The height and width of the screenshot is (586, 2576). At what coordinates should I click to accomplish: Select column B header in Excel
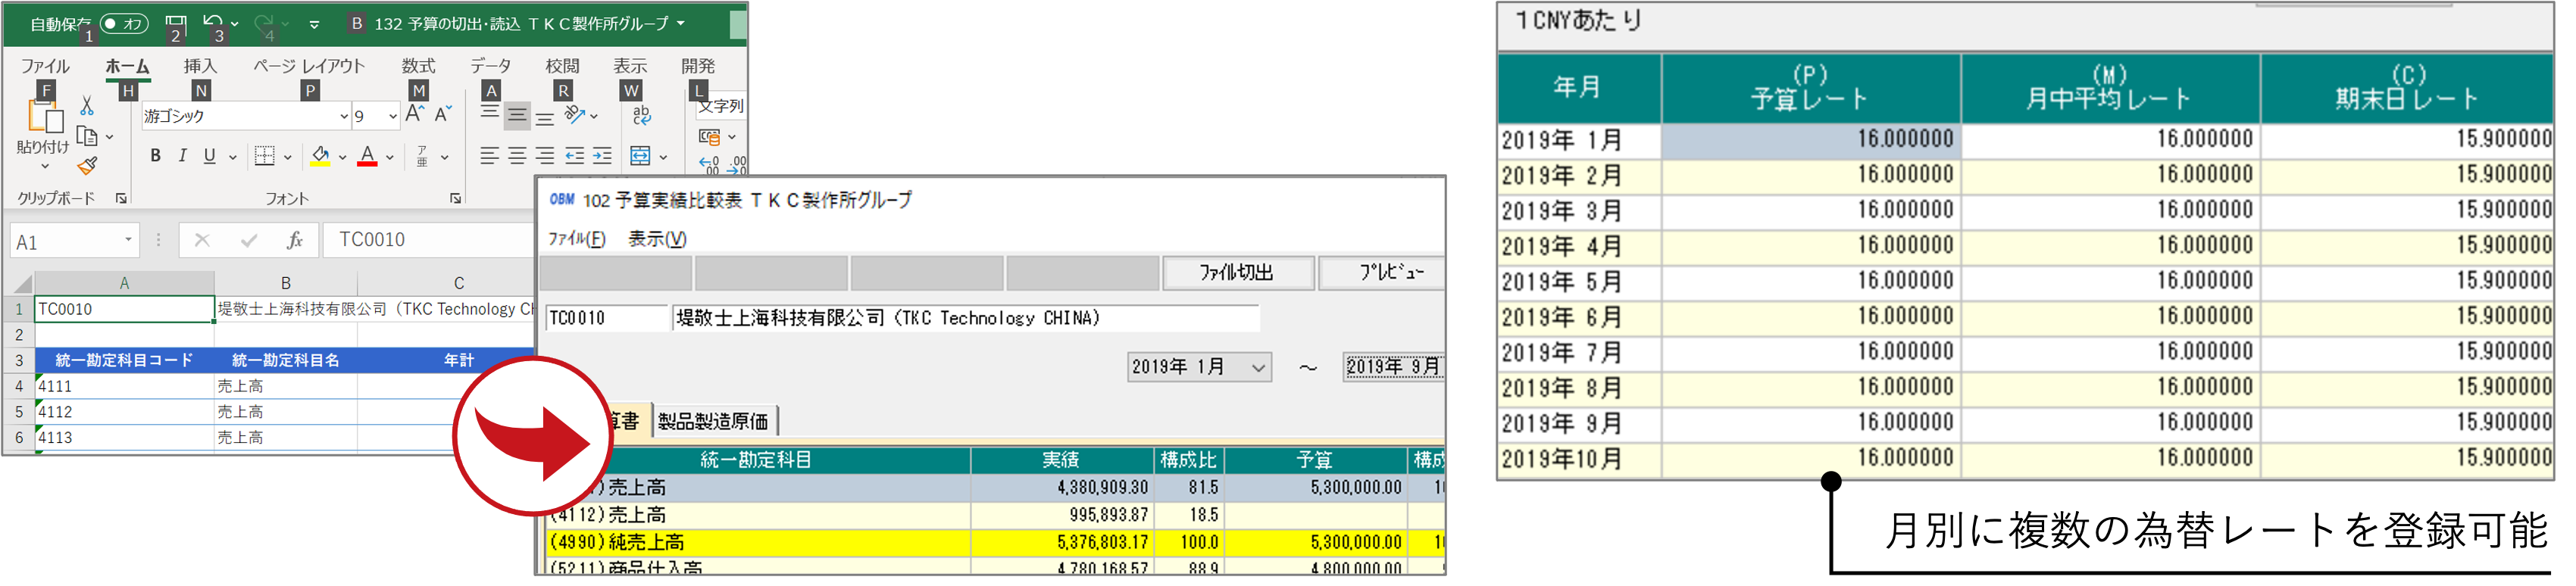pyautogui.click(x=286, y=283)
